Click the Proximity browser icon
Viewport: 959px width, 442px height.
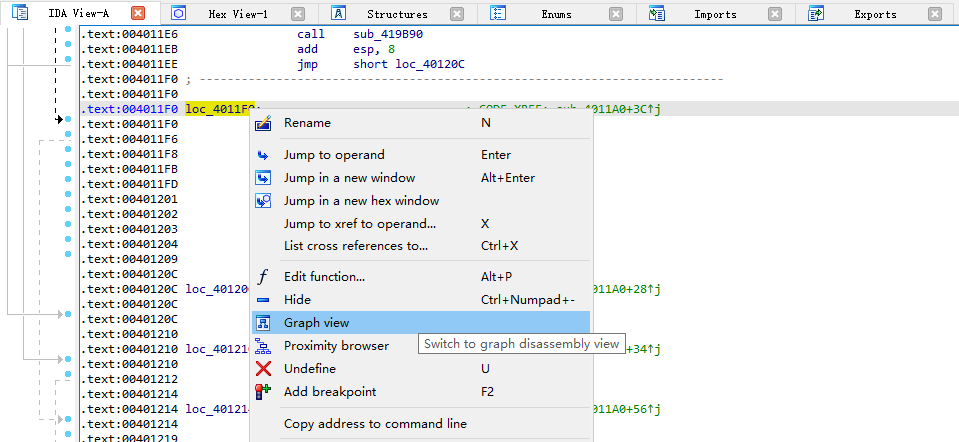(x=263, y=346)
